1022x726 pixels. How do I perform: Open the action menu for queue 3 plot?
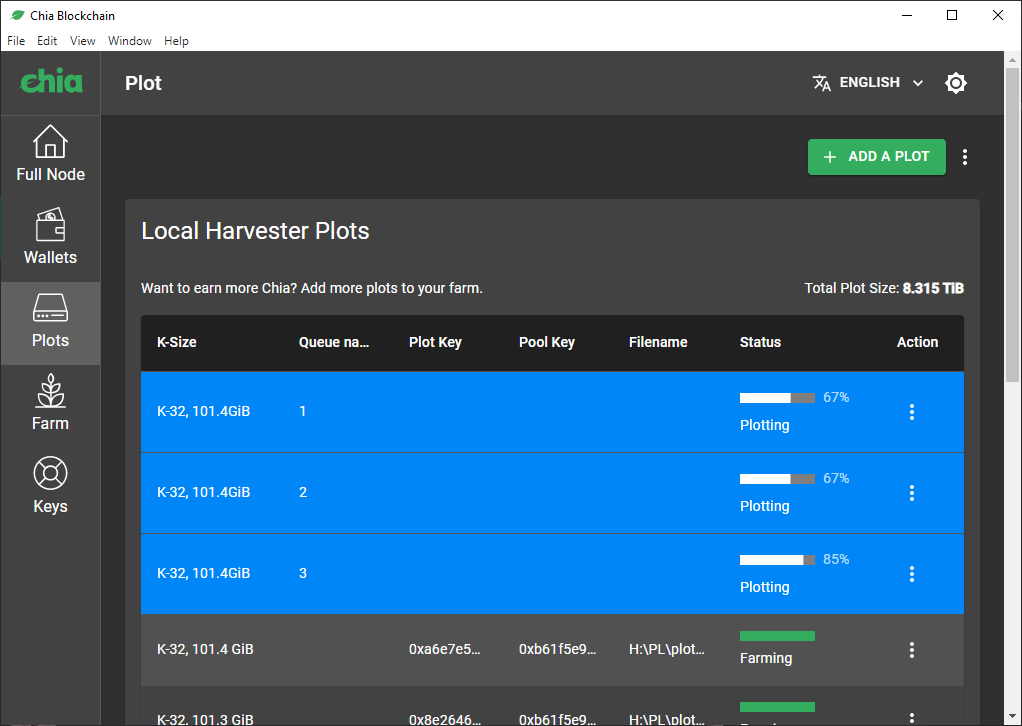pos(912,574)
